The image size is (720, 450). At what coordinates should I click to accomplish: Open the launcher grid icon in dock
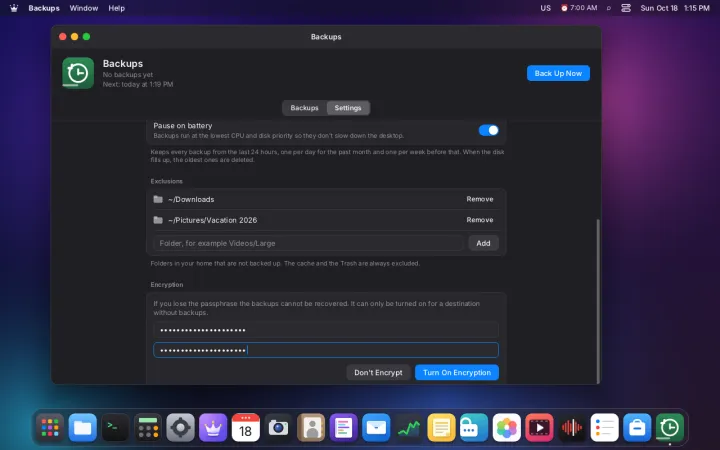(x=50, y=428)
